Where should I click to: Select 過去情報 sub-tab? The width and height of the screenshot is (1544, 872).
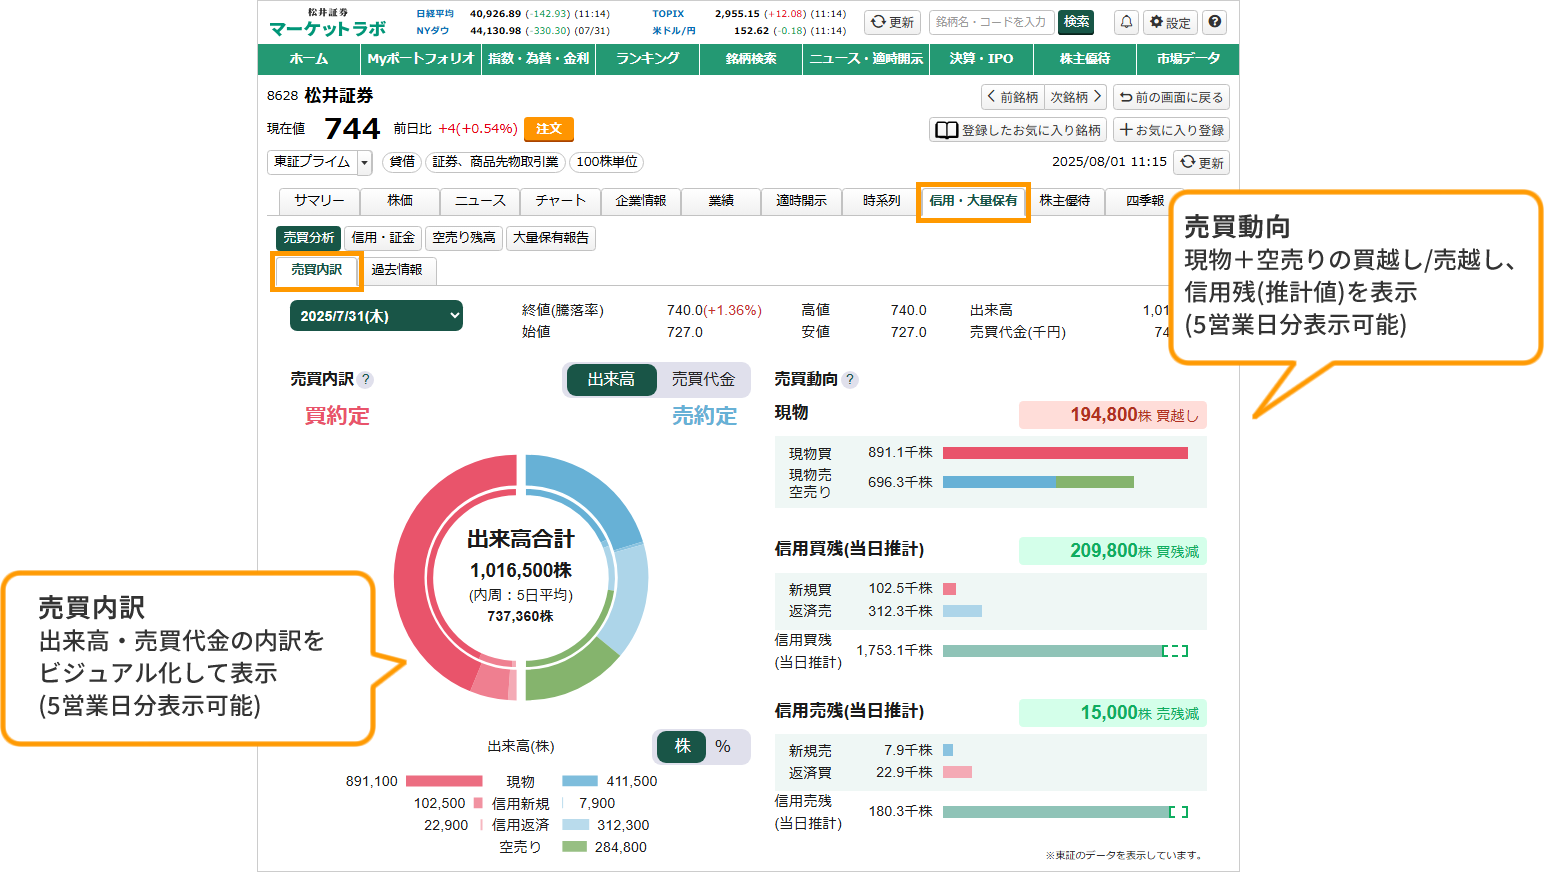(x=397, y=270)
